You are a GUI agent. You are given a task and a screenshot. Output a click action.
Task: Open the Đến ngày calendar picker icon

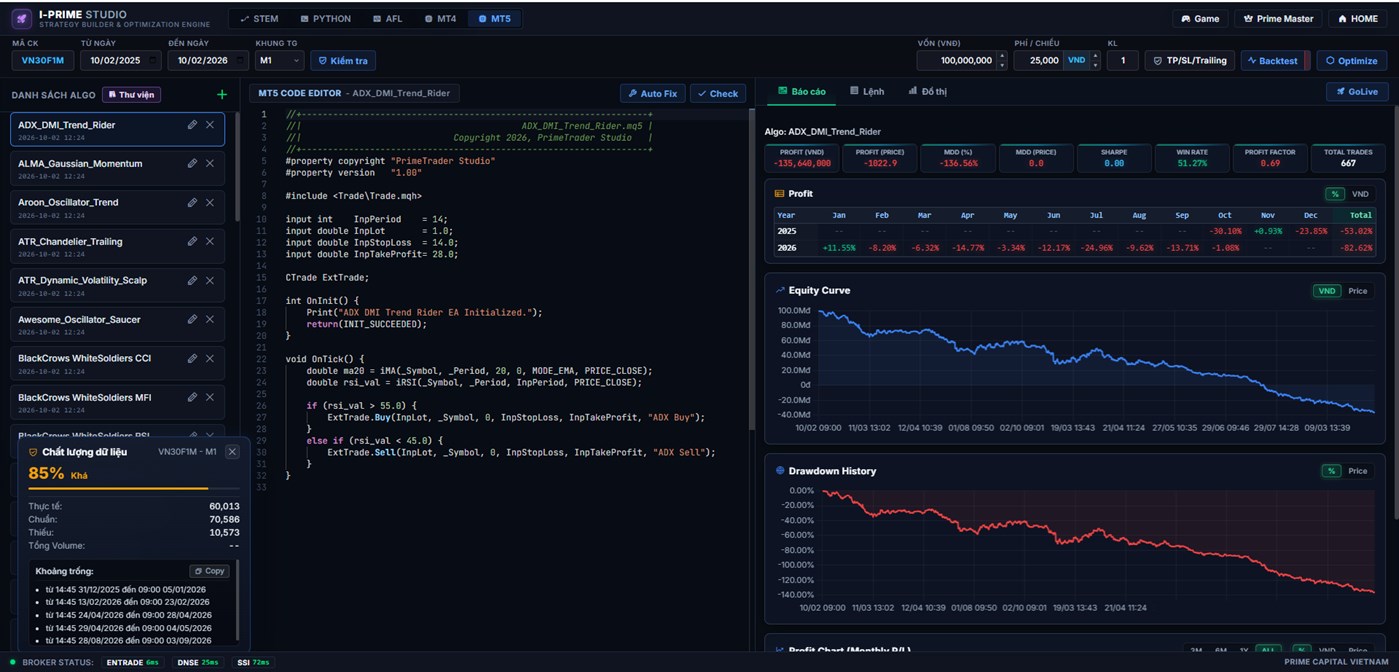click(239, 60)
